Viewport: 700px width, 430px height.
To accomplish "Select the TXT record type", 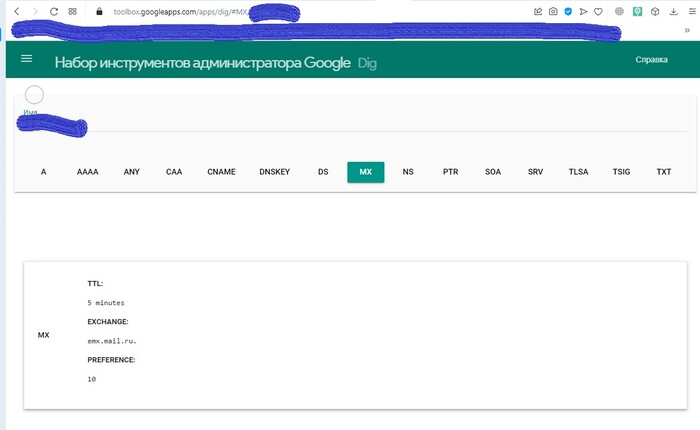I will pos(664,172).
